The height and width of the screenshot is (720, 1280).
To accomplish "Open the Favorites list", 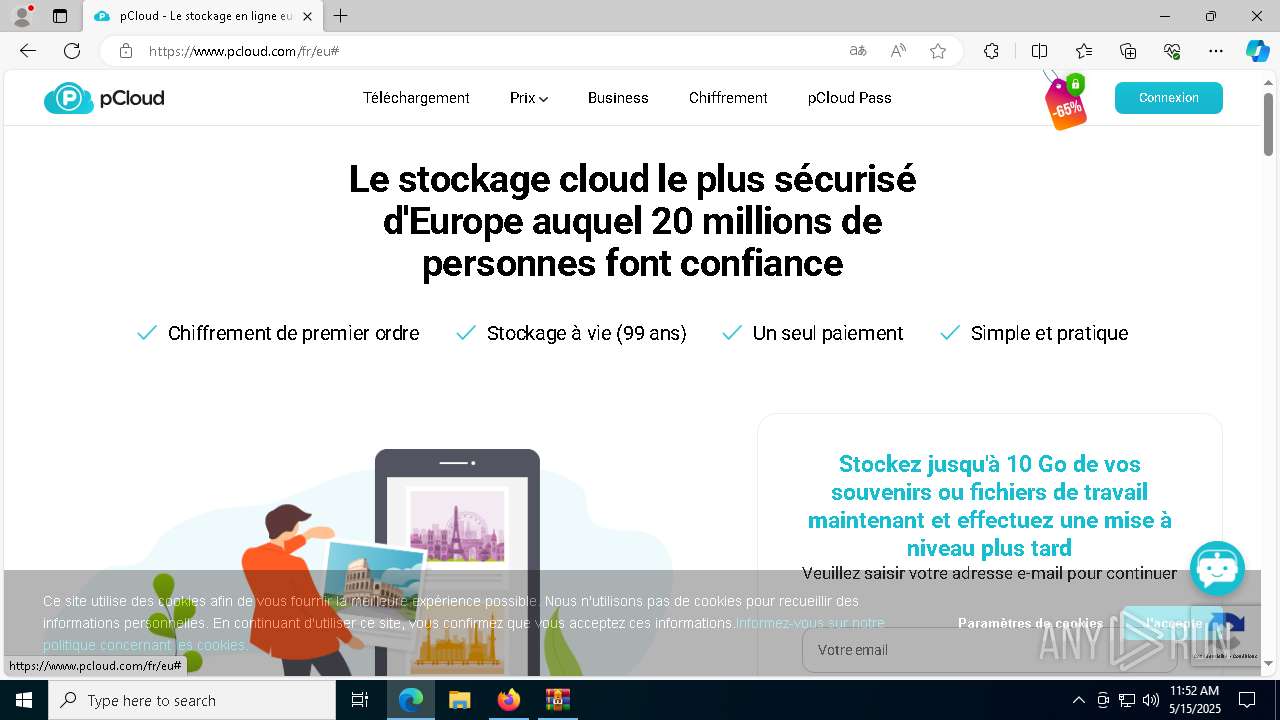I will pos(1084,51).
